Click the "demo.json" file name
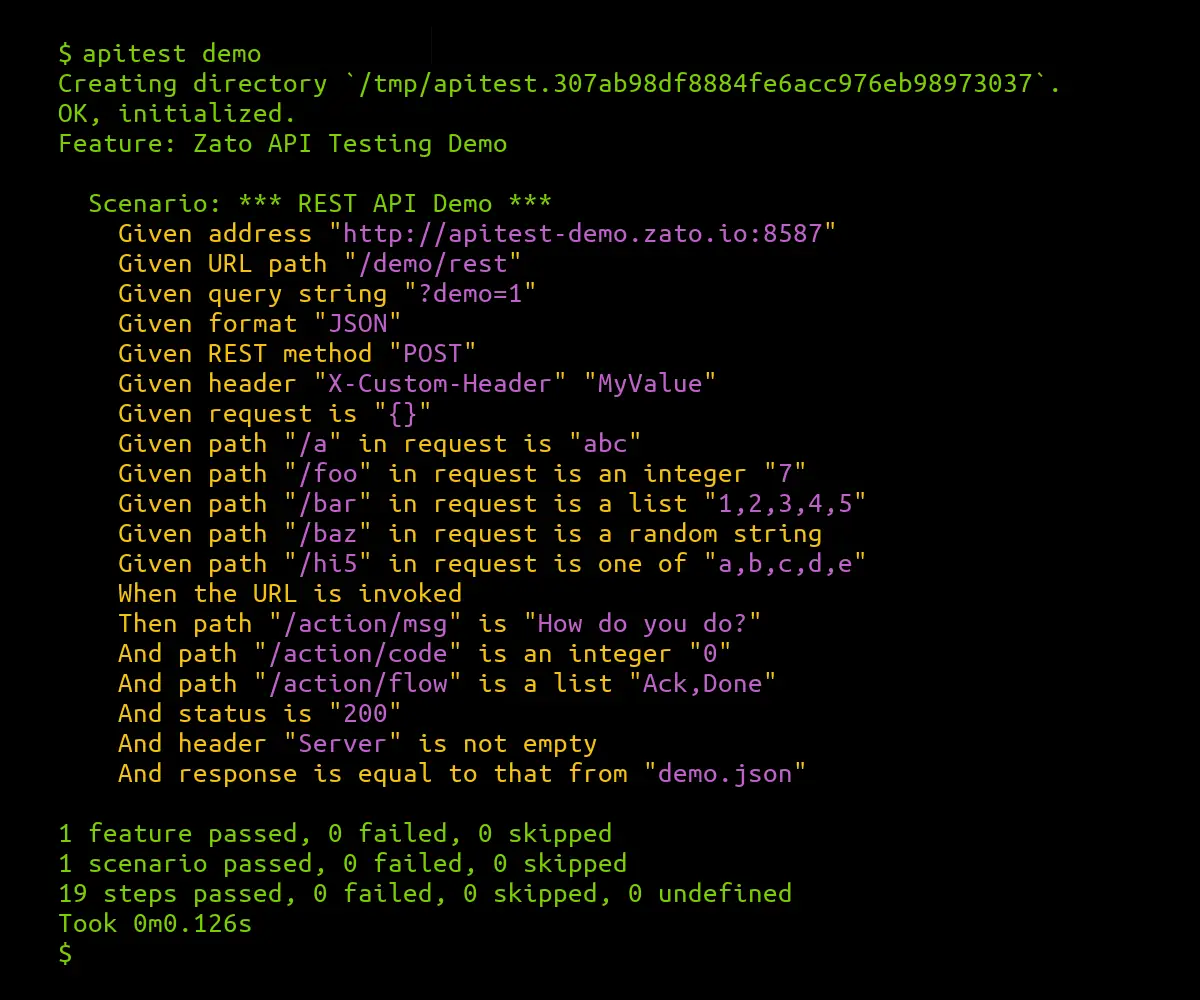The image size is (1200, 1000). coord(724,774)
